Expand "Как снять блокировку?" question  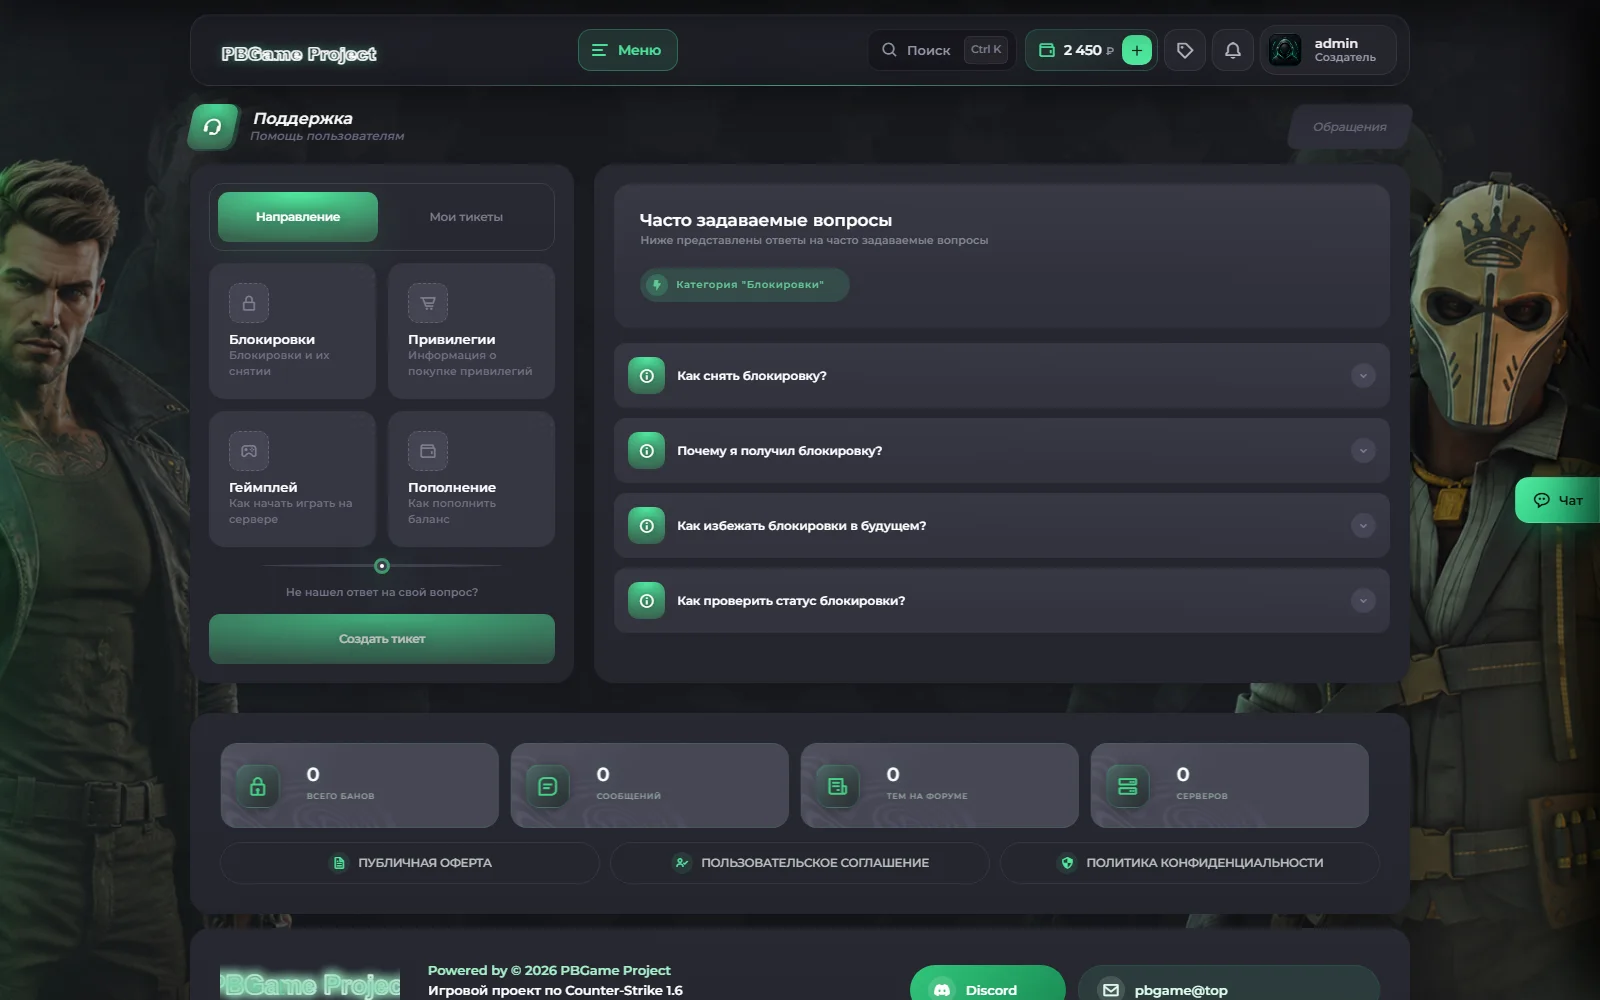(1002, 376)
